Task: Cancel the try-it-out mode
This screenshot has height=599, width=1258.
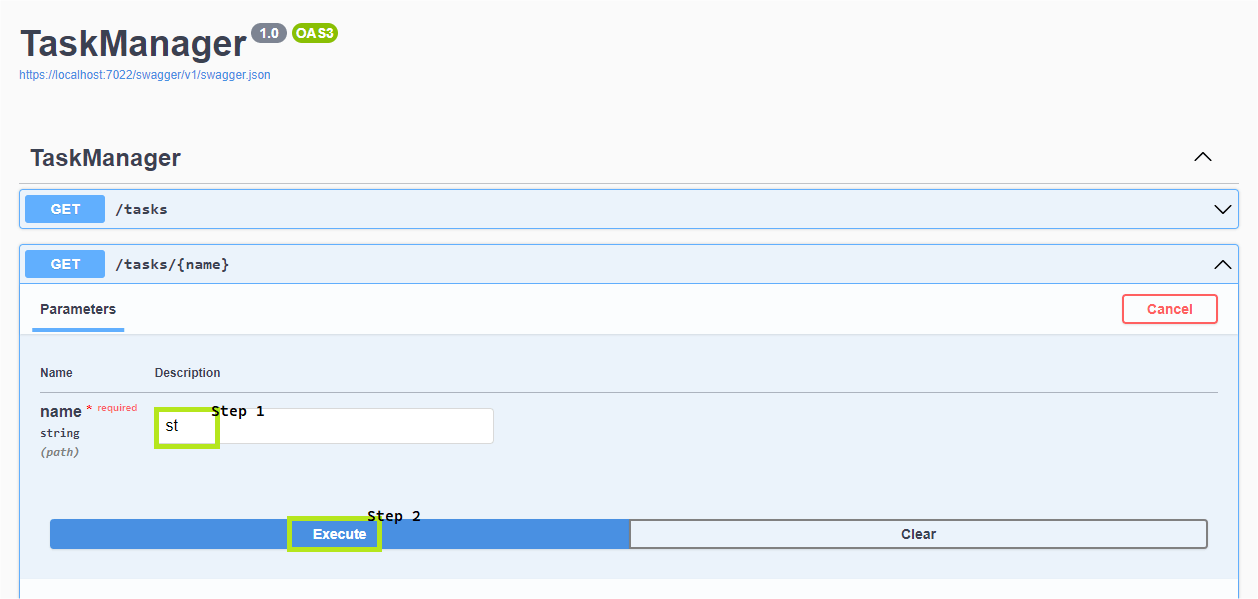Action: point(1169,309)
